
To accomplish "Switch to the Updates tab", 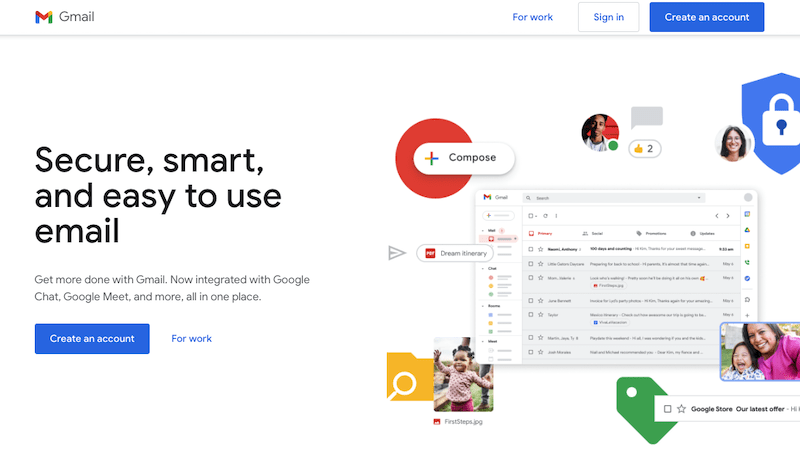I will 703,233.
